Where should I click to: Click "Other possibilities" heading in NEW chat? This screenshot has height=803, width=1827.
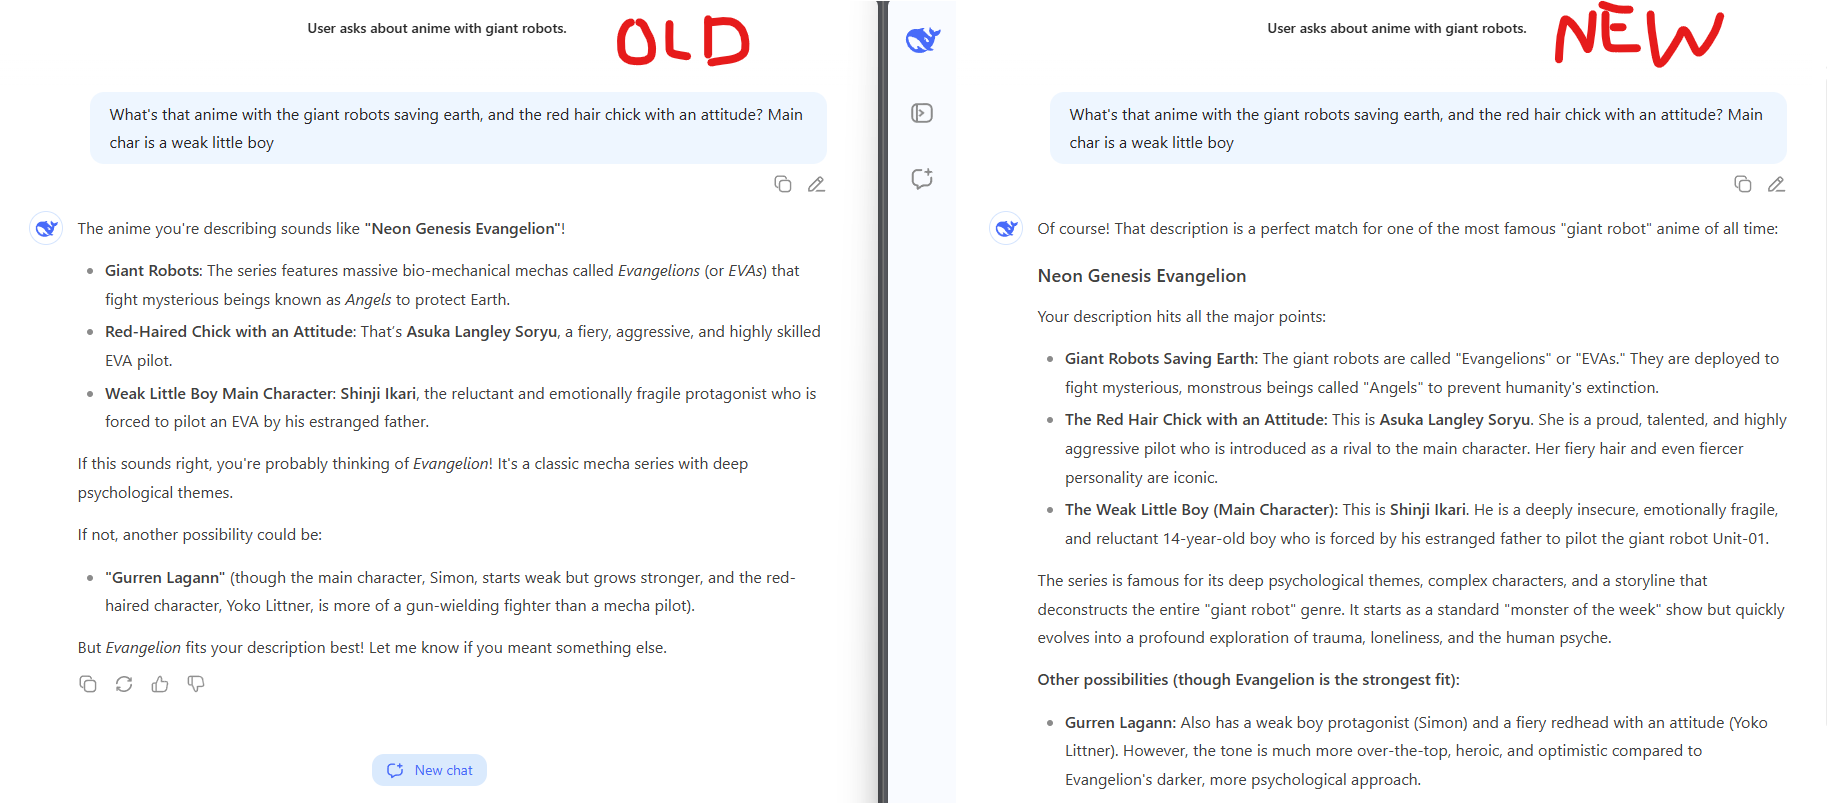coord(1248,680)
